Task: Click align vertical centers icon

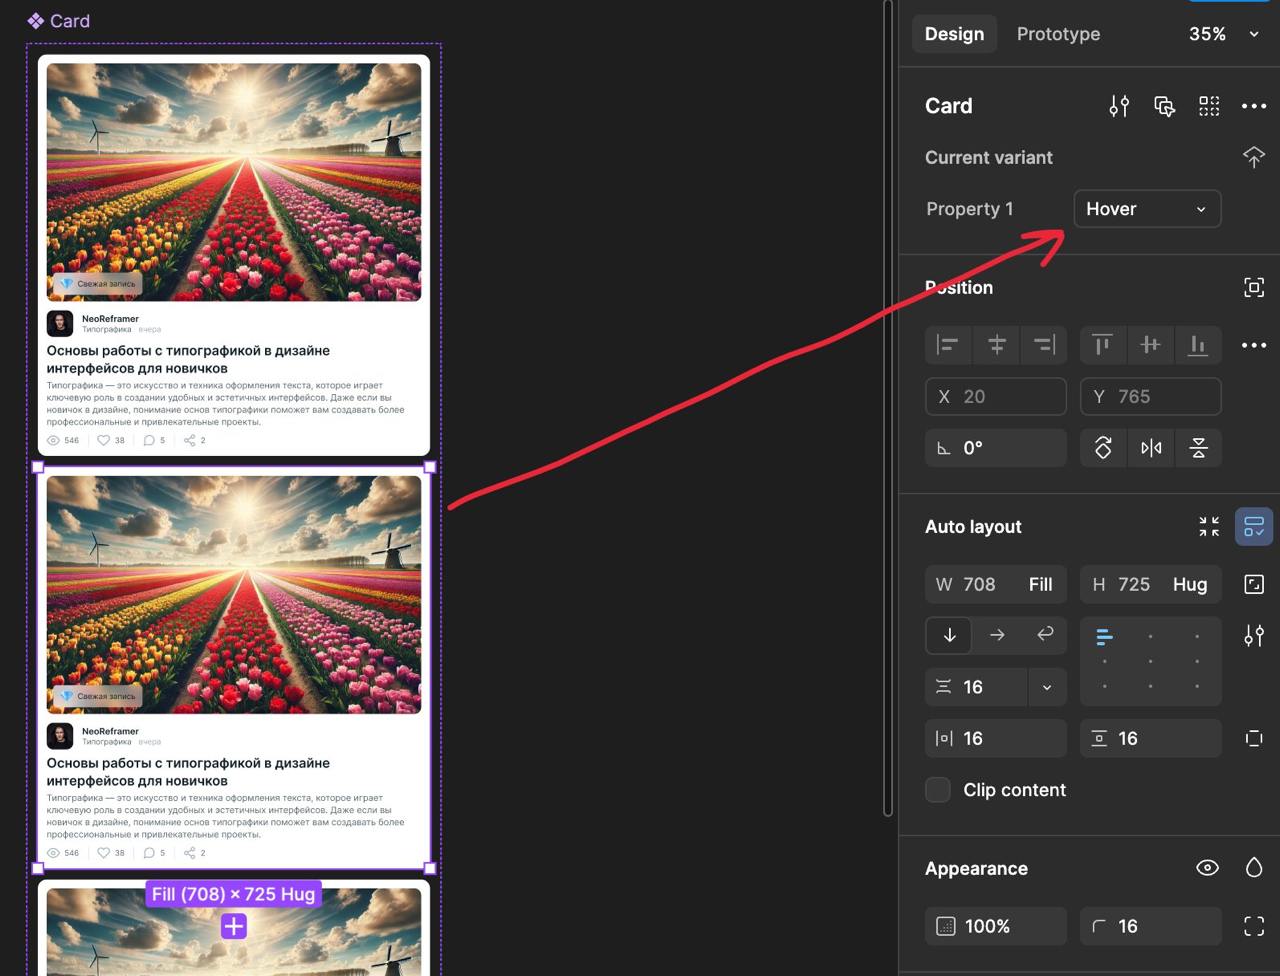Action: (1150, 345)
